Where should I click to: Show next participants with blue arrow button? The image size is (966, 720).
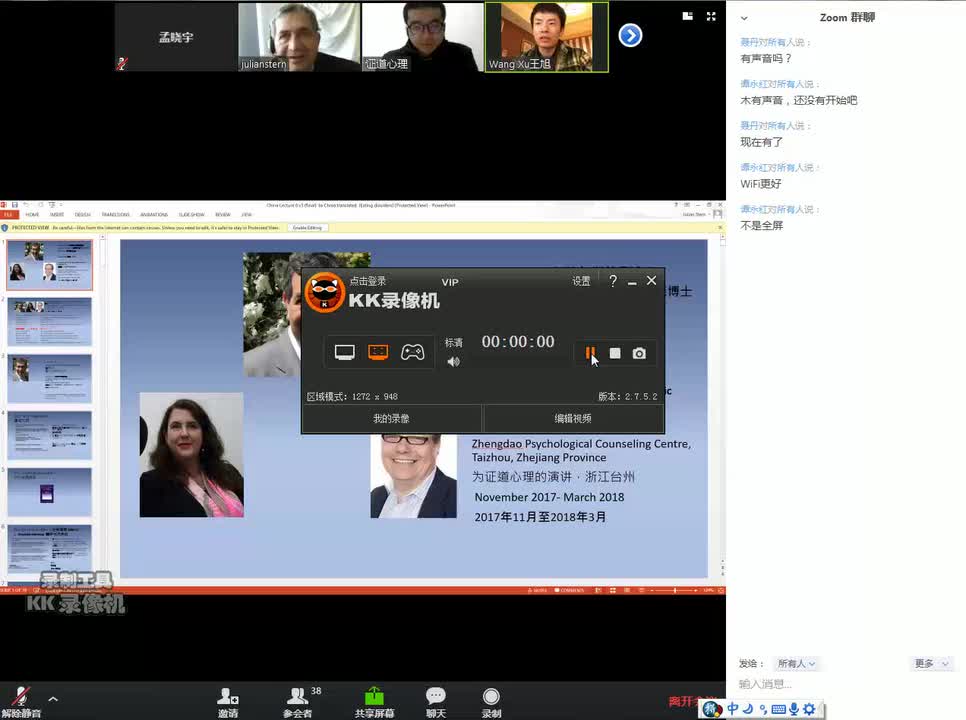(630, 35)
